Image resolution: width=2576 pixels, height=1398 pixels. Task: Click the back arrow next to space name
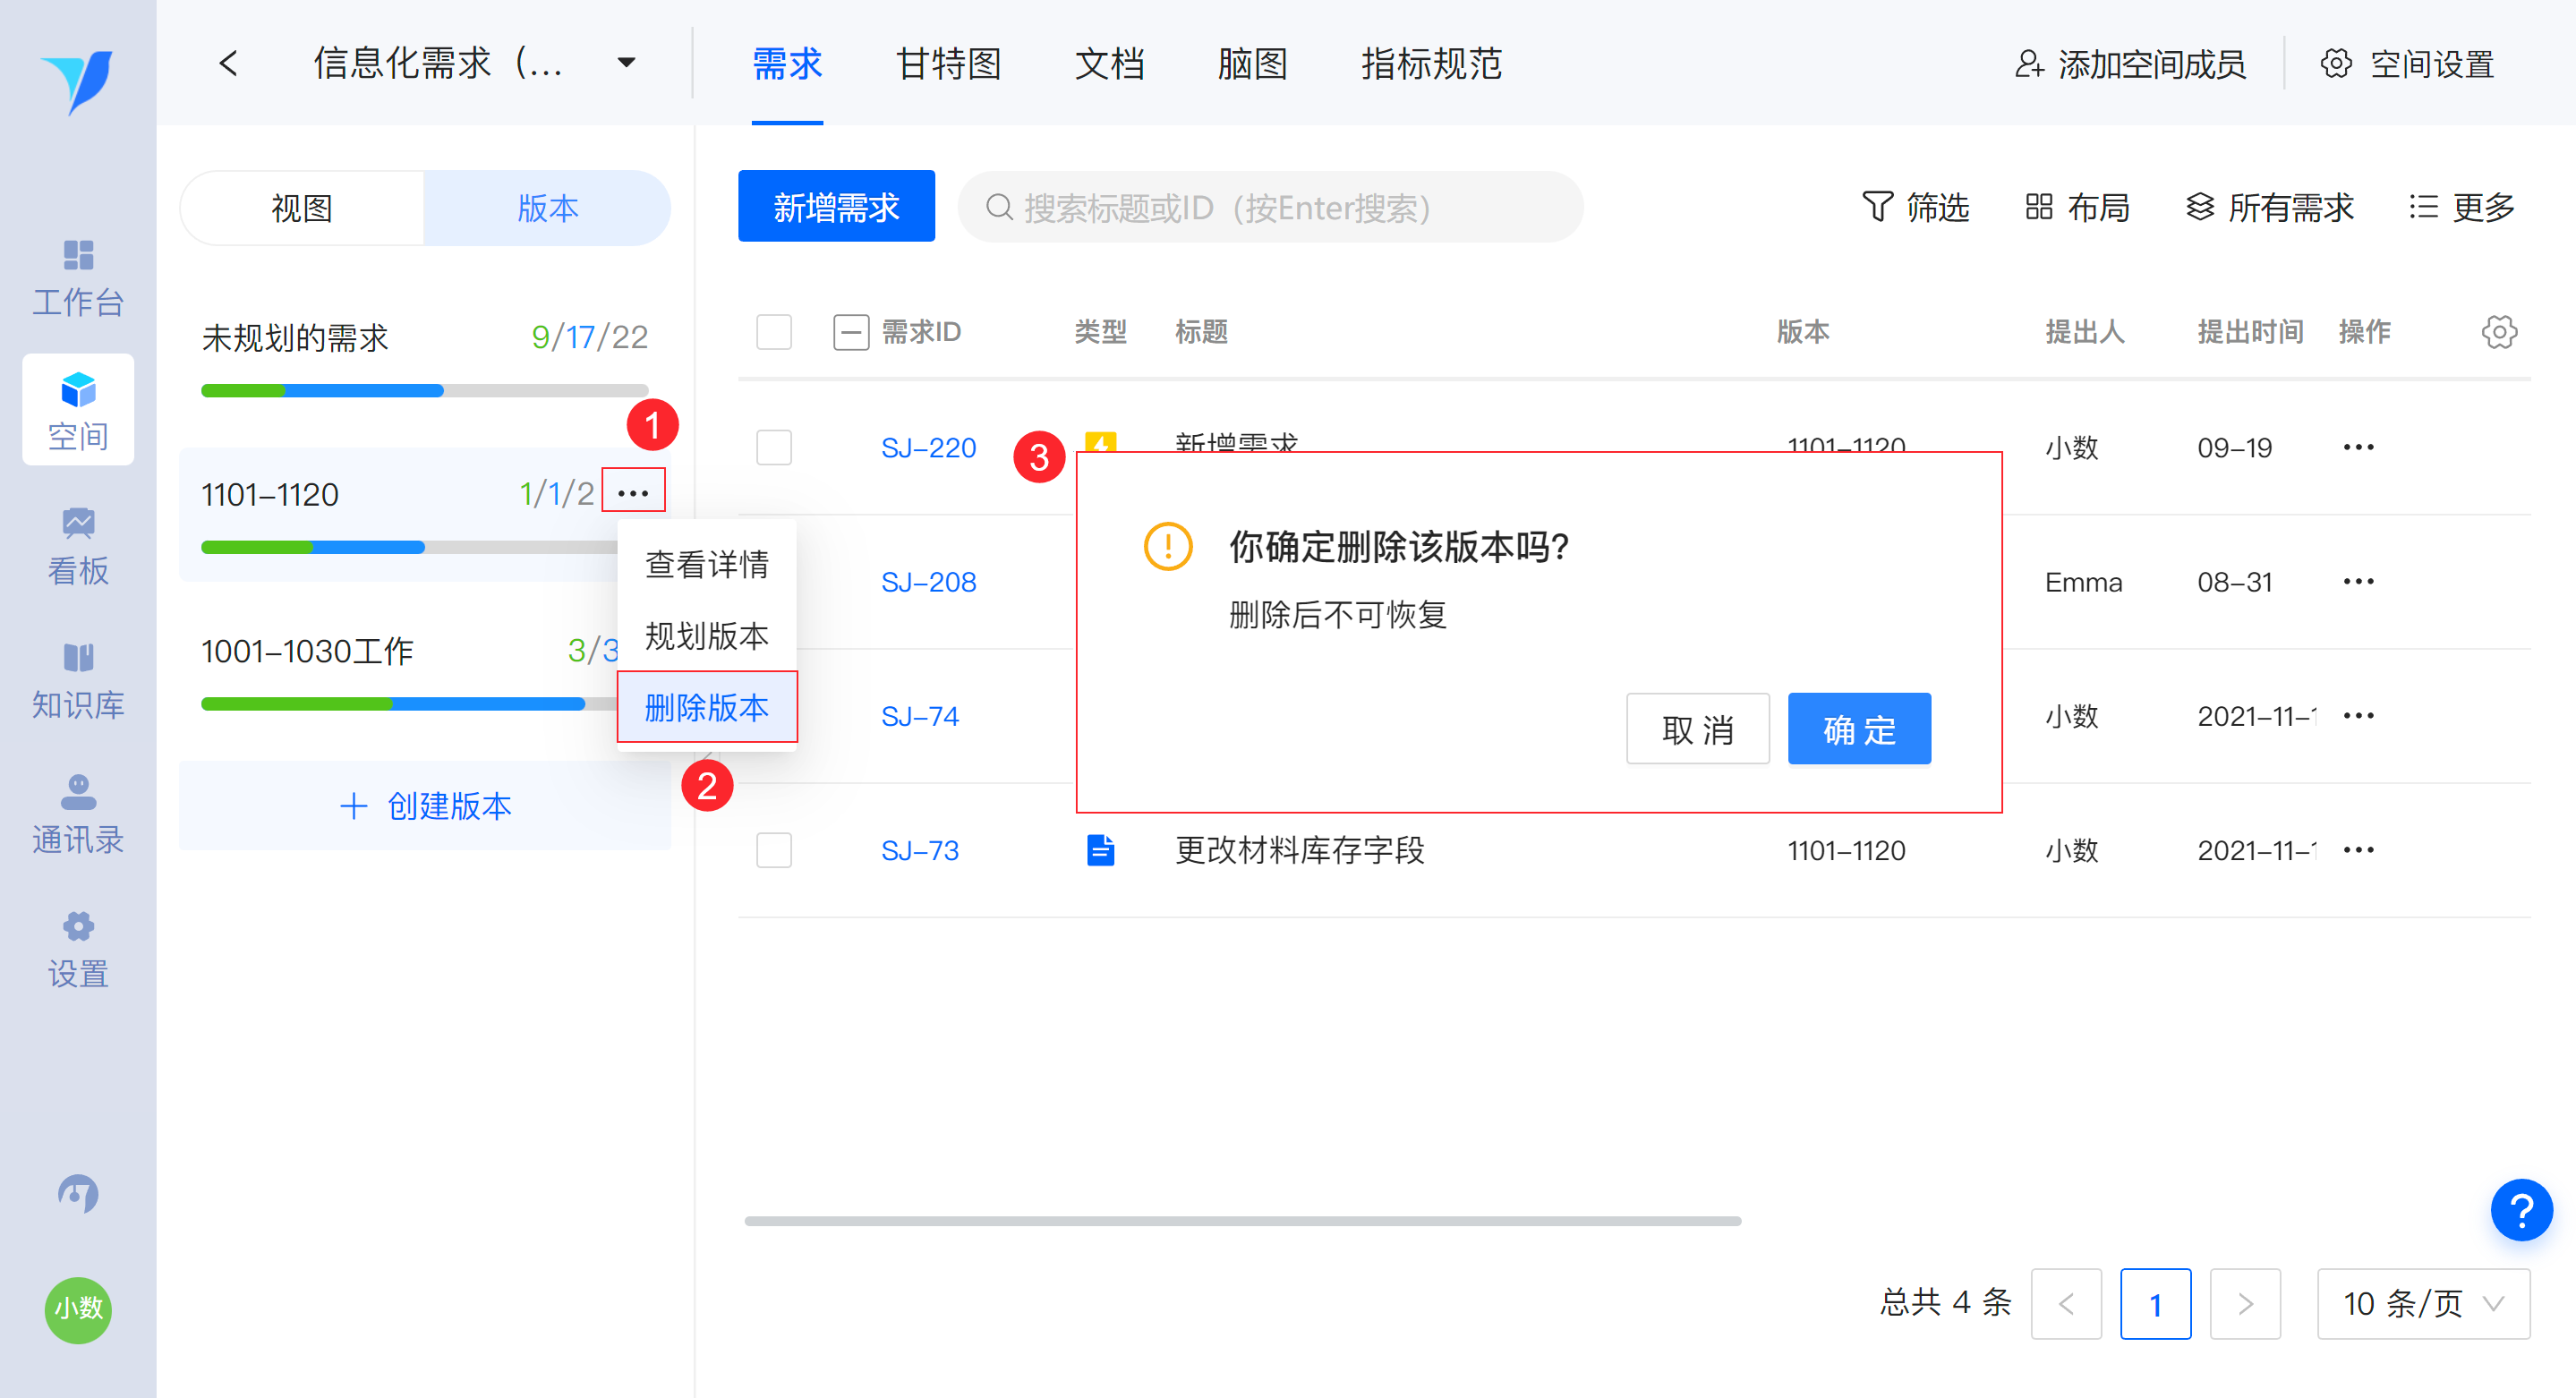click(229, 64)
